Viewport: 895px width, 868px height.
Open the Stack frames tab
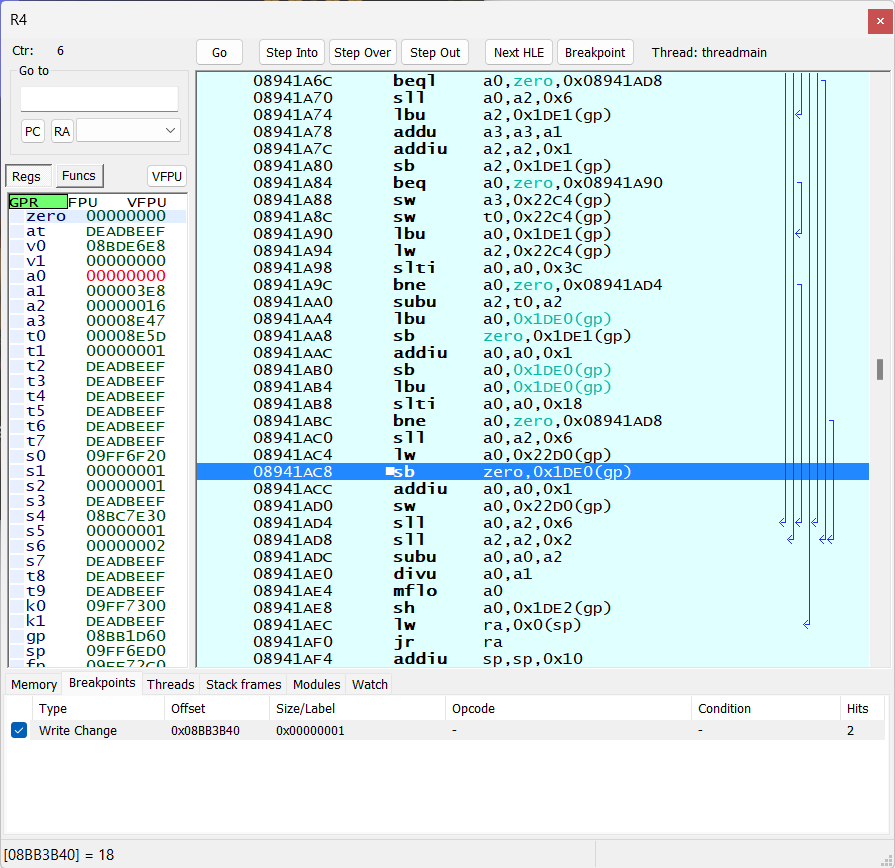[244, 684]
